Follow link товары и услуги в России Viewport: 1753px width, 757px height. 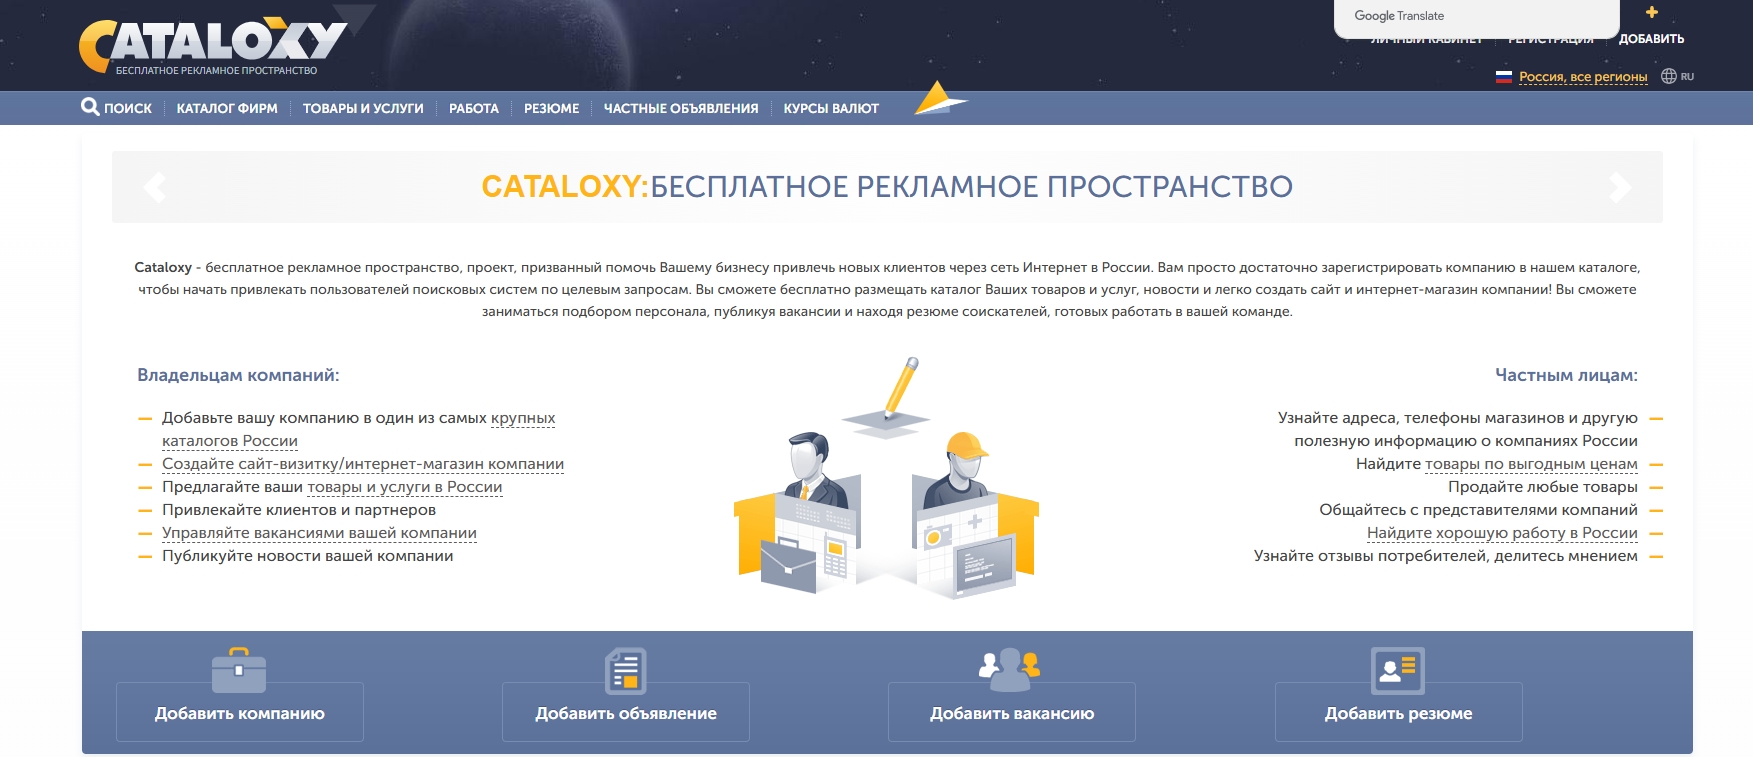coord(405,487)
